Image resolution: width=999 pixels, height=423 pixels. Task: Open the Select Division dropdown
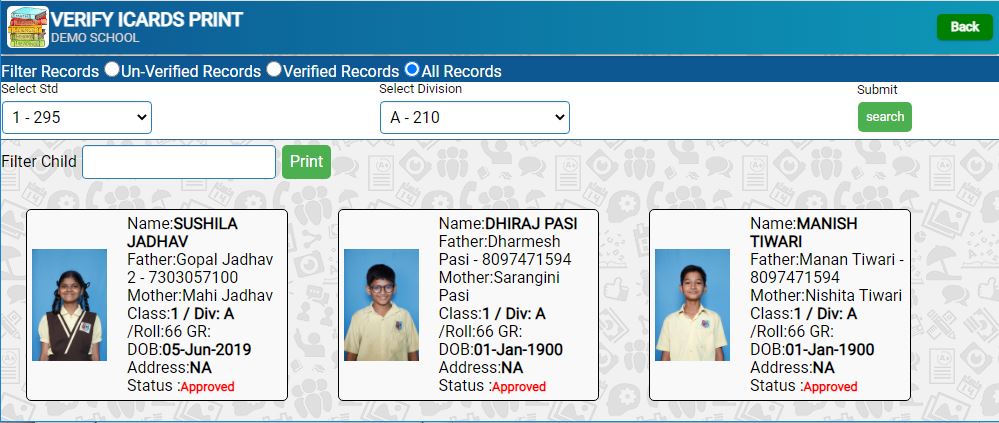click(475, 118)
